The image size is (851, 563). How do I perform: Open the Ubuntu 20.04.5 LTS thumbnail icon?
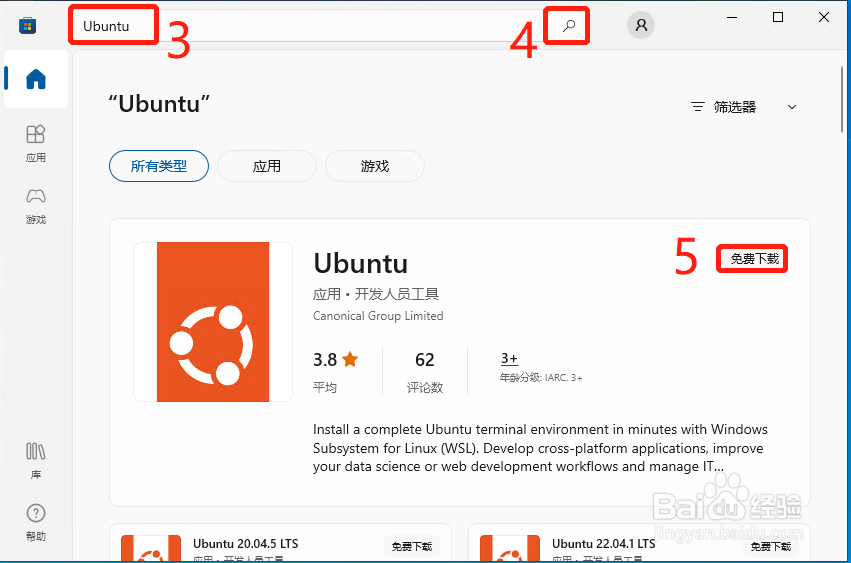(x=151, y=548)
